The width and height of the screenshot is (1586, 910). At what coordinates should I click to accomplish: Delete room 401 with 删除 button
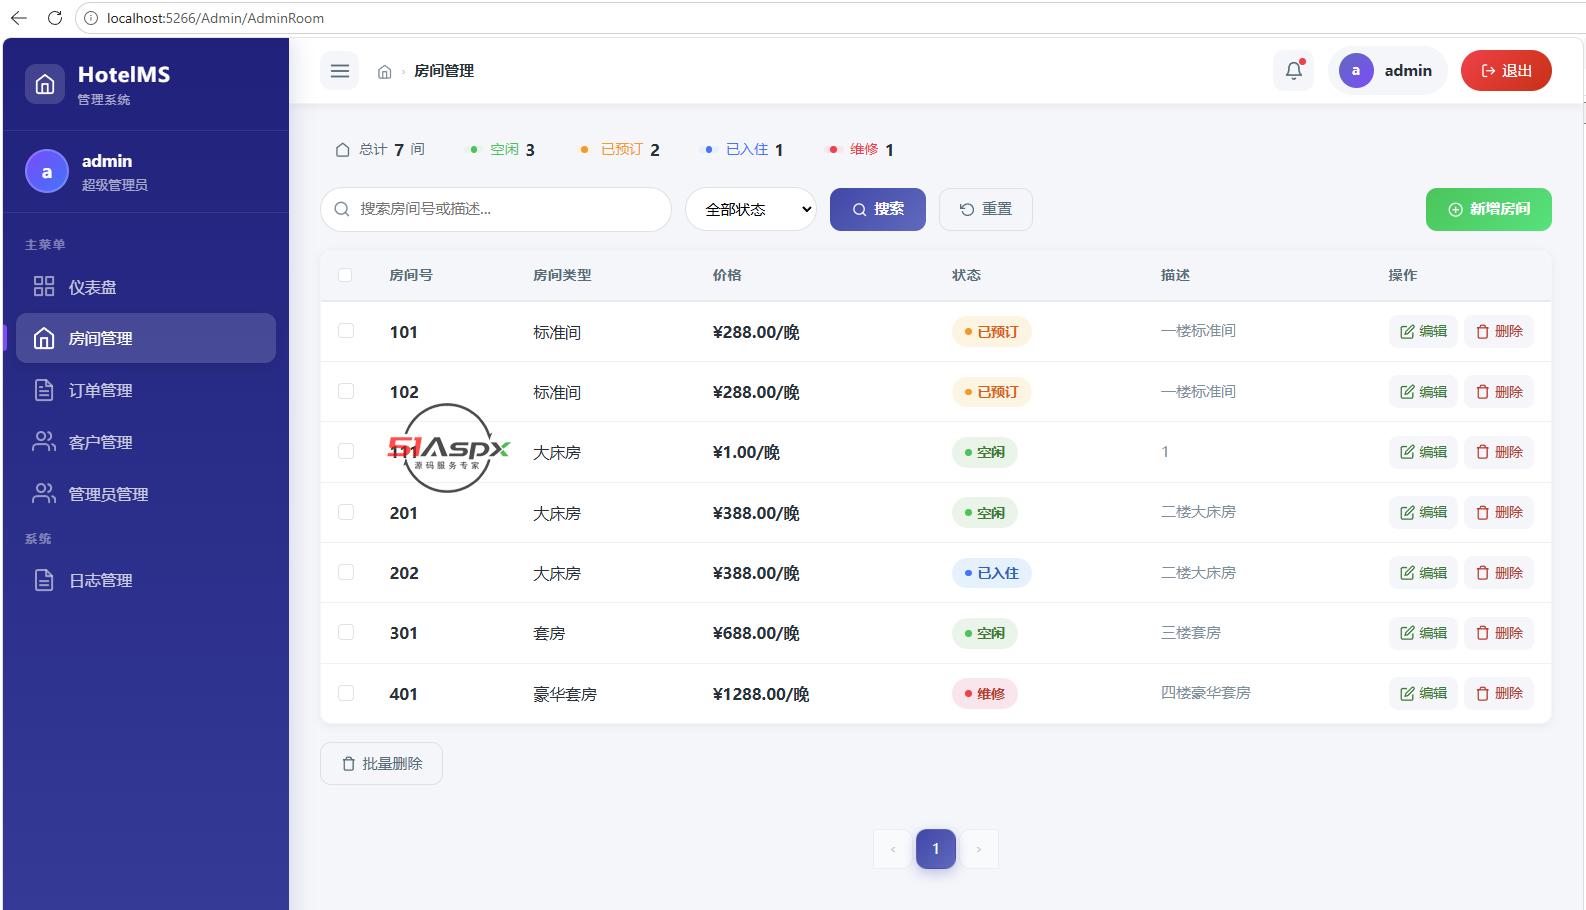(1499, 693)
